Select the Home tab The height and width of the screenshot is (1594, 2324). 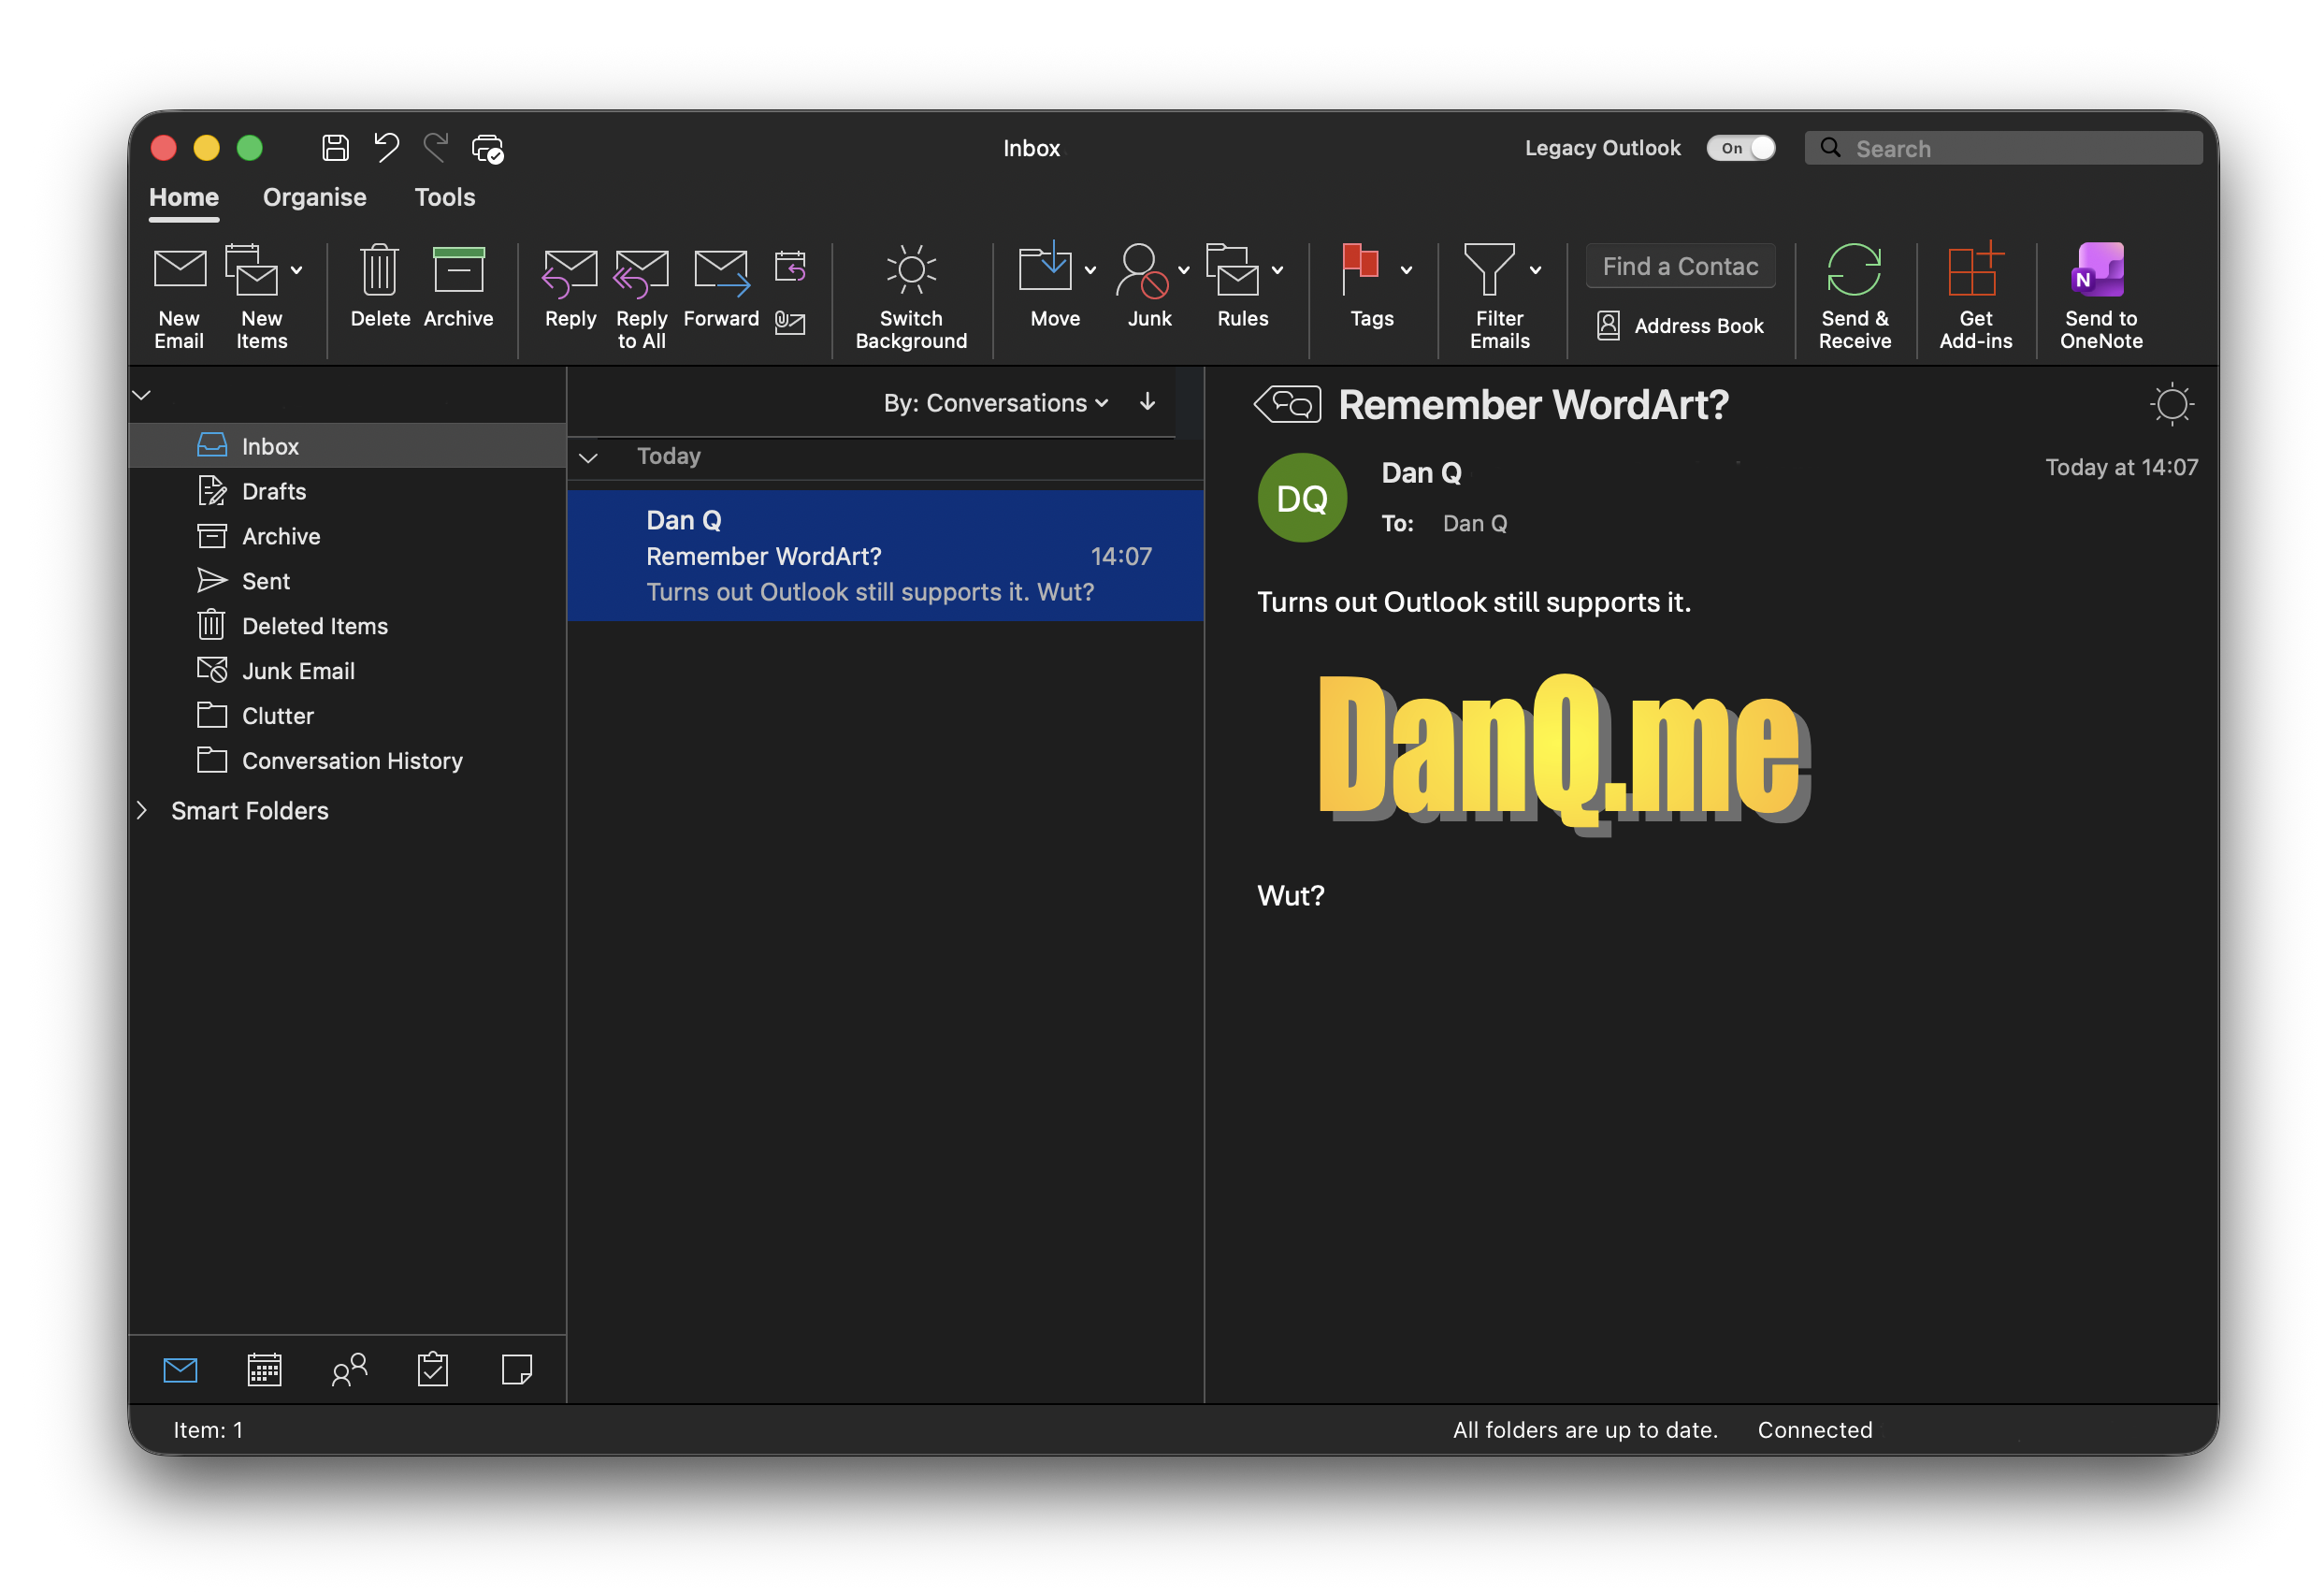(x=184, y=197)
